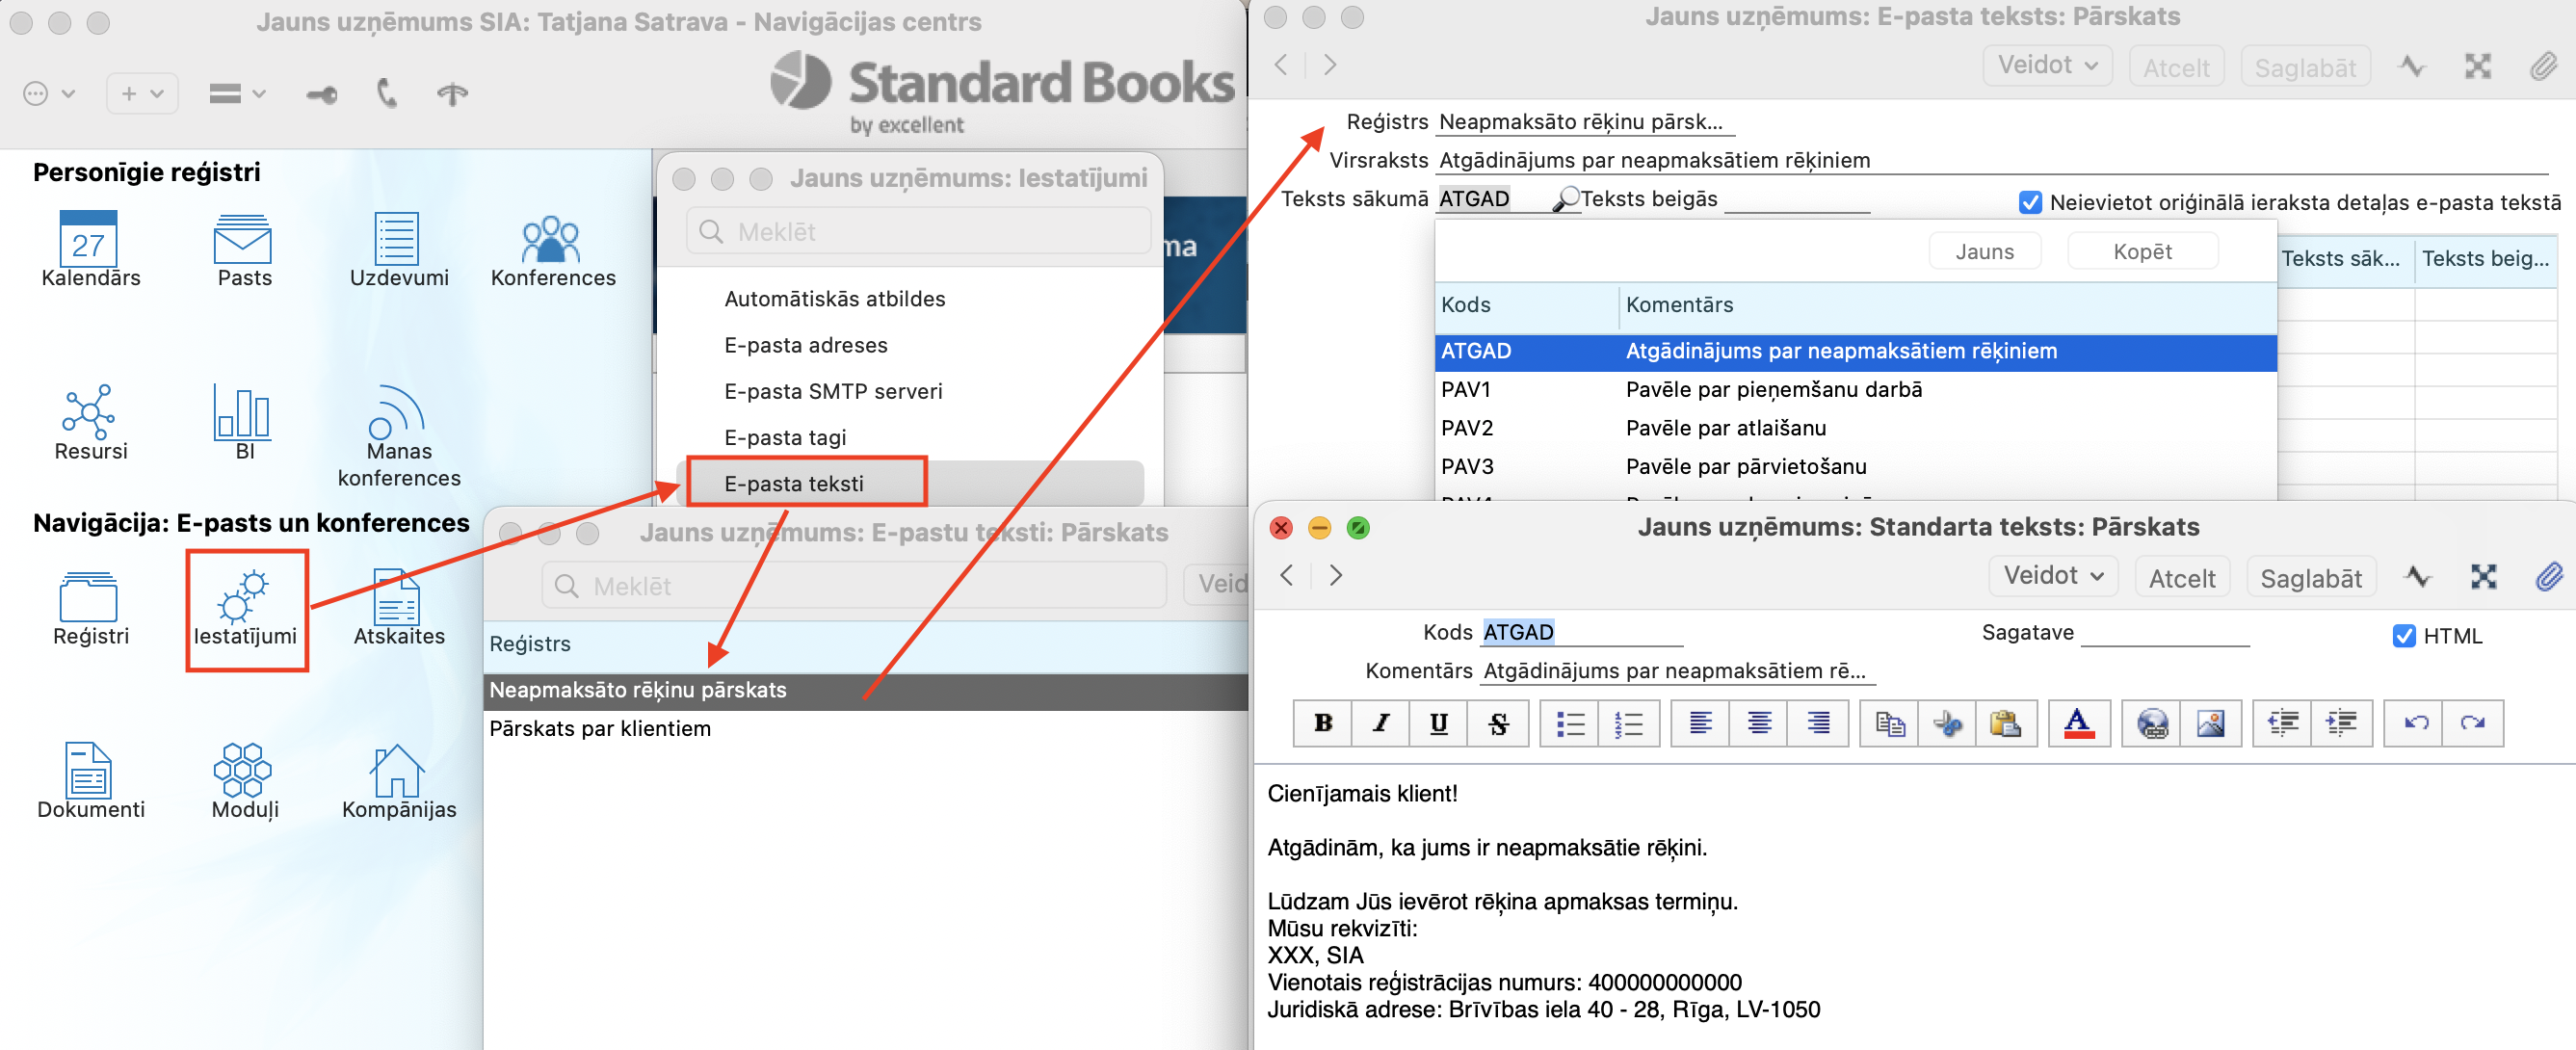The image size is (2576, 1050).
Task: Open the attachments paperclip in Standarta teksts
Action: 2548,577
